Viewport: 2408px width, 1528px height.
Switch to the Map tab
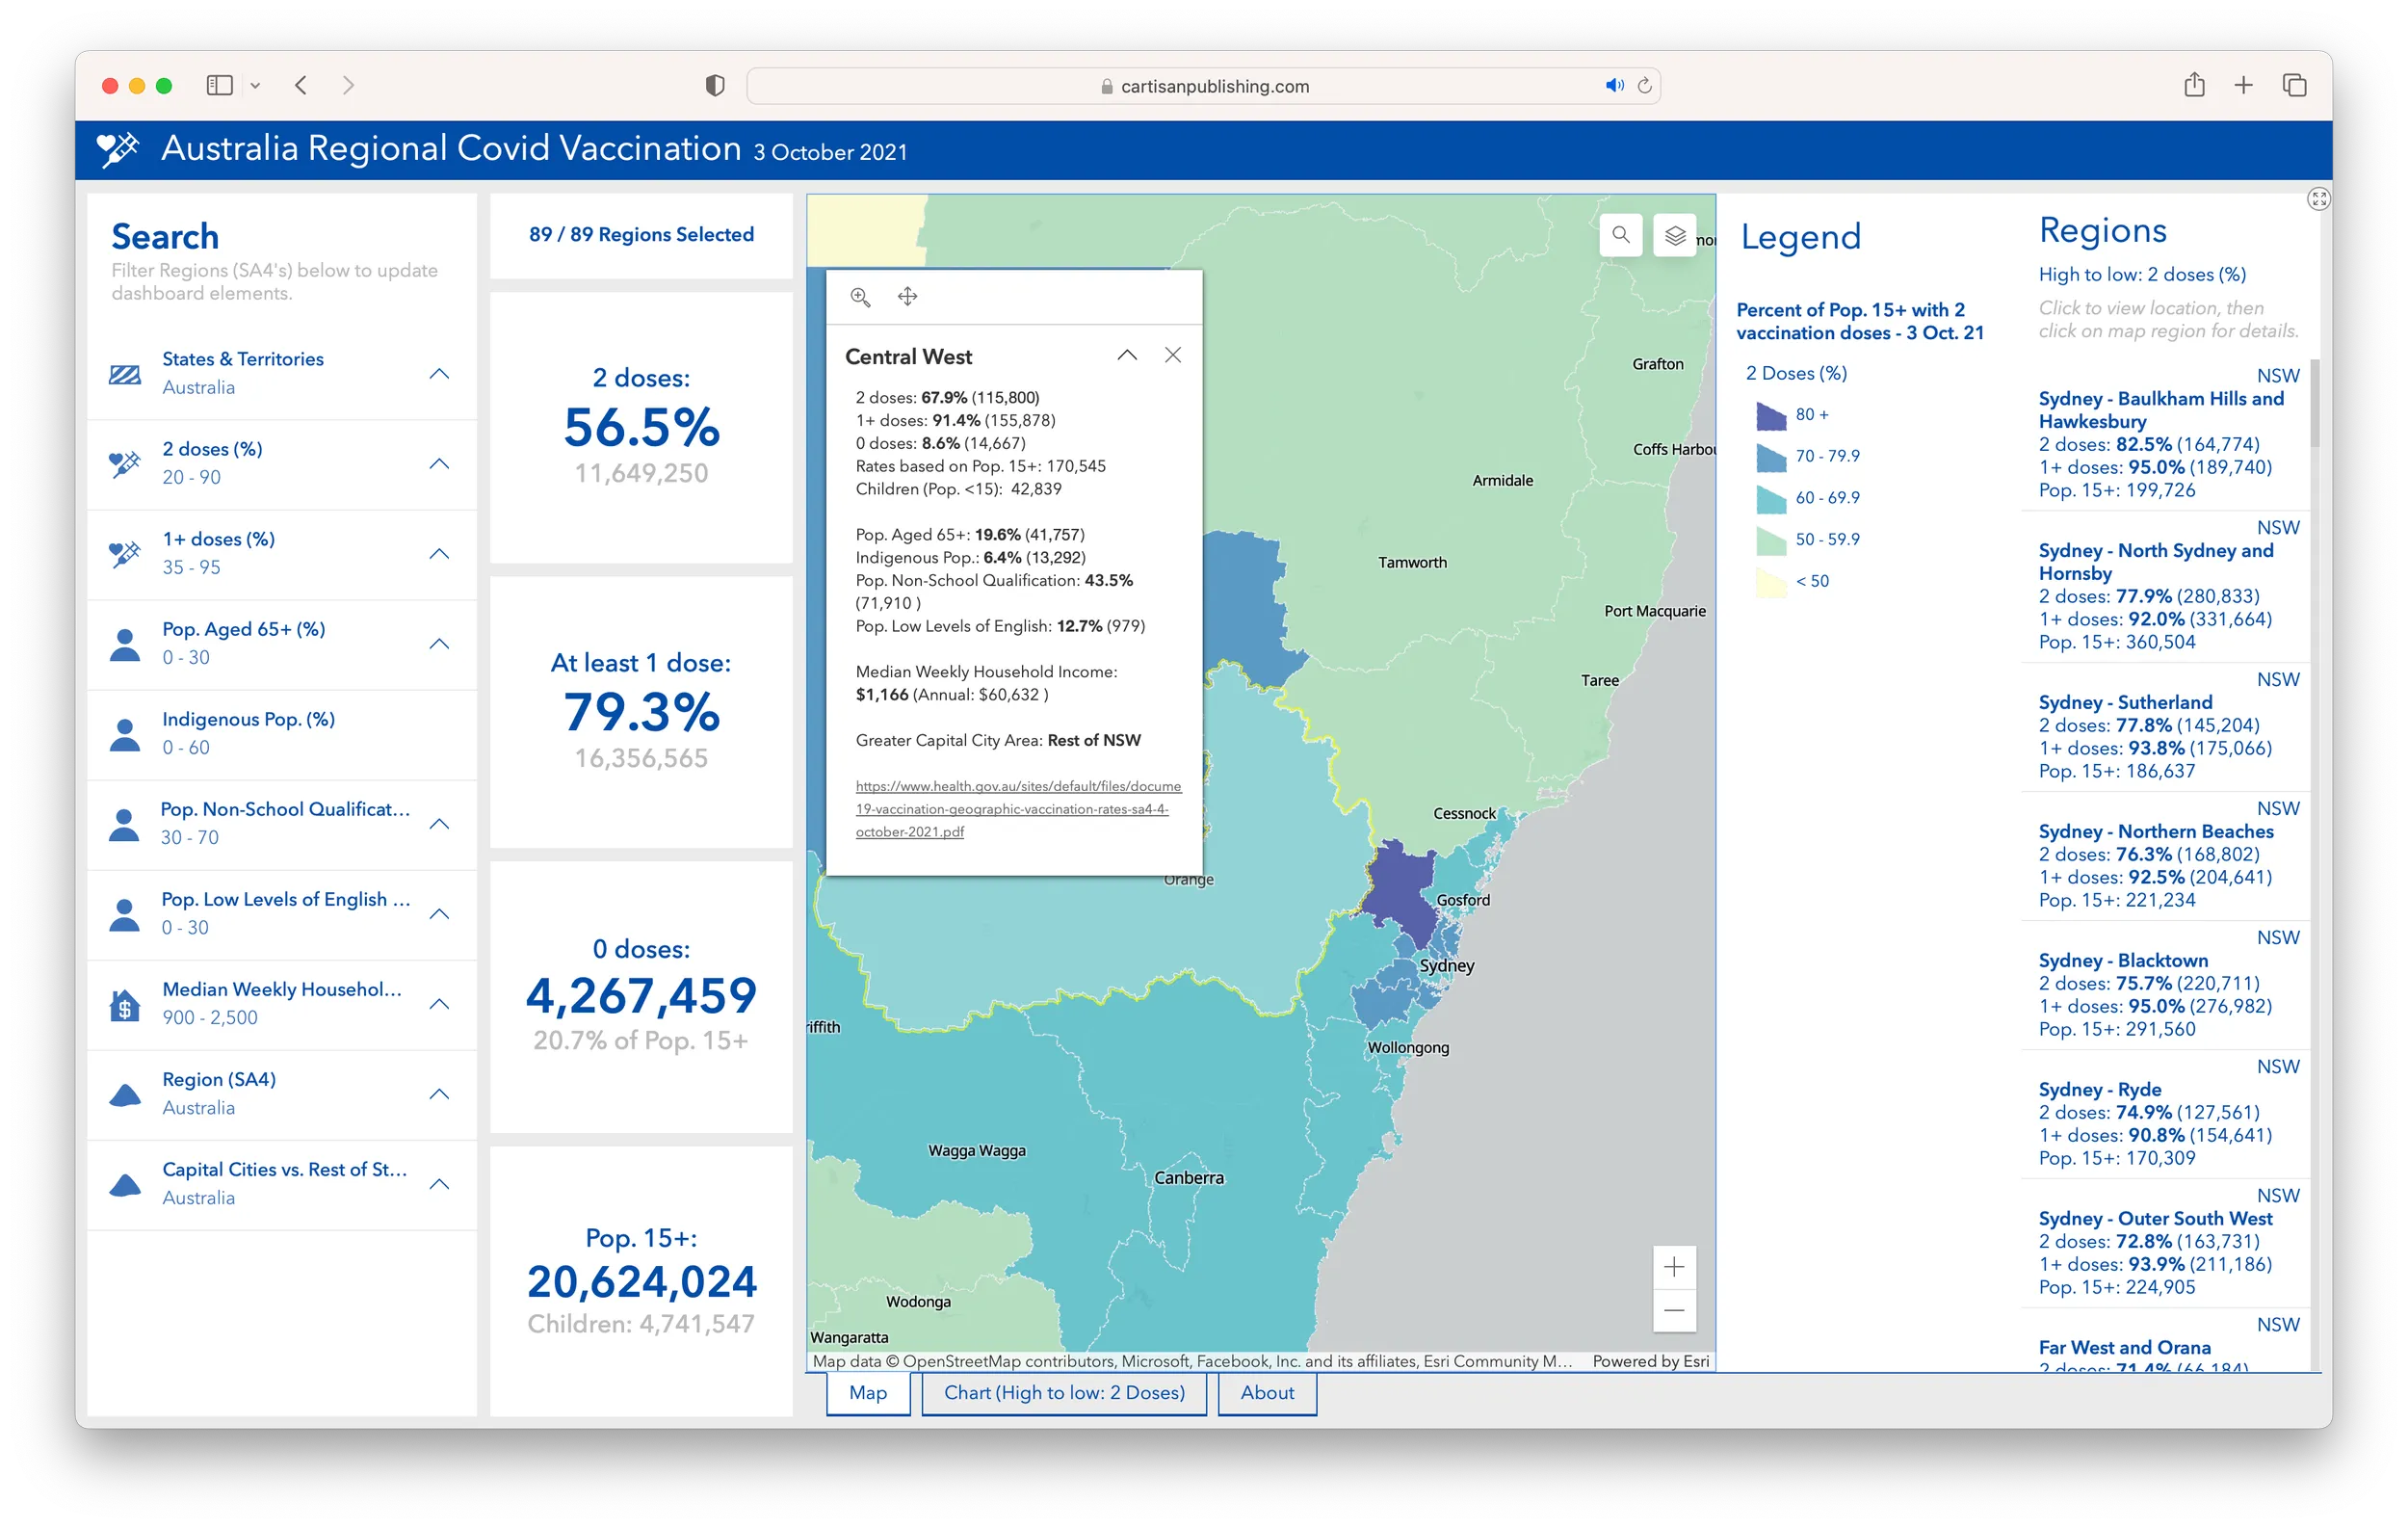click(868, 1392)
